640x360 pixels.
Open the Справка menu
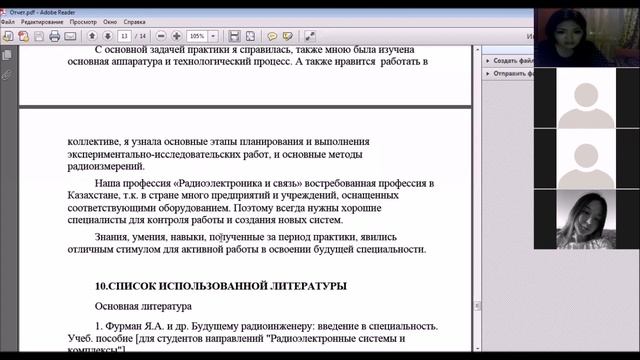[x=134, y=22]
